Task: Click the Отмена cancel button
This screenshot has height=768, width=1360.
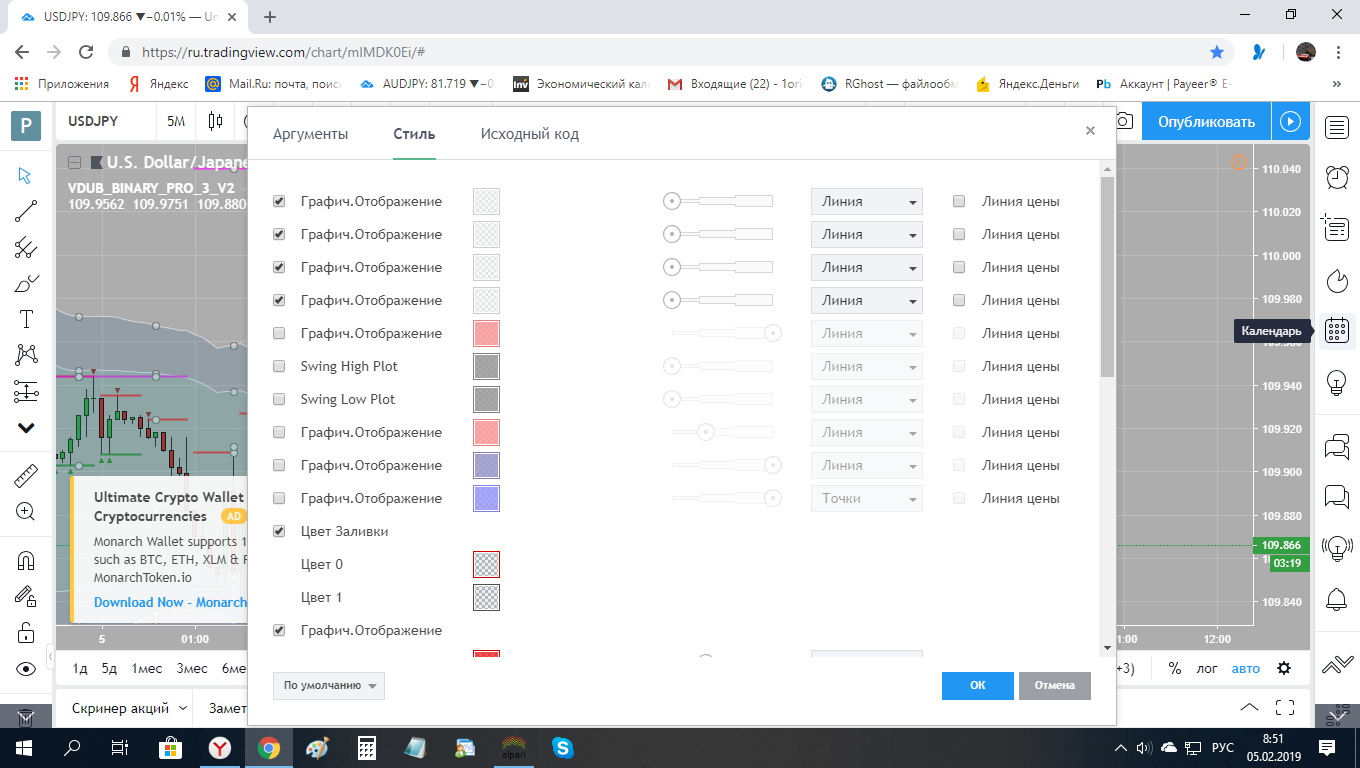Action: click(x=1055, y=685)
